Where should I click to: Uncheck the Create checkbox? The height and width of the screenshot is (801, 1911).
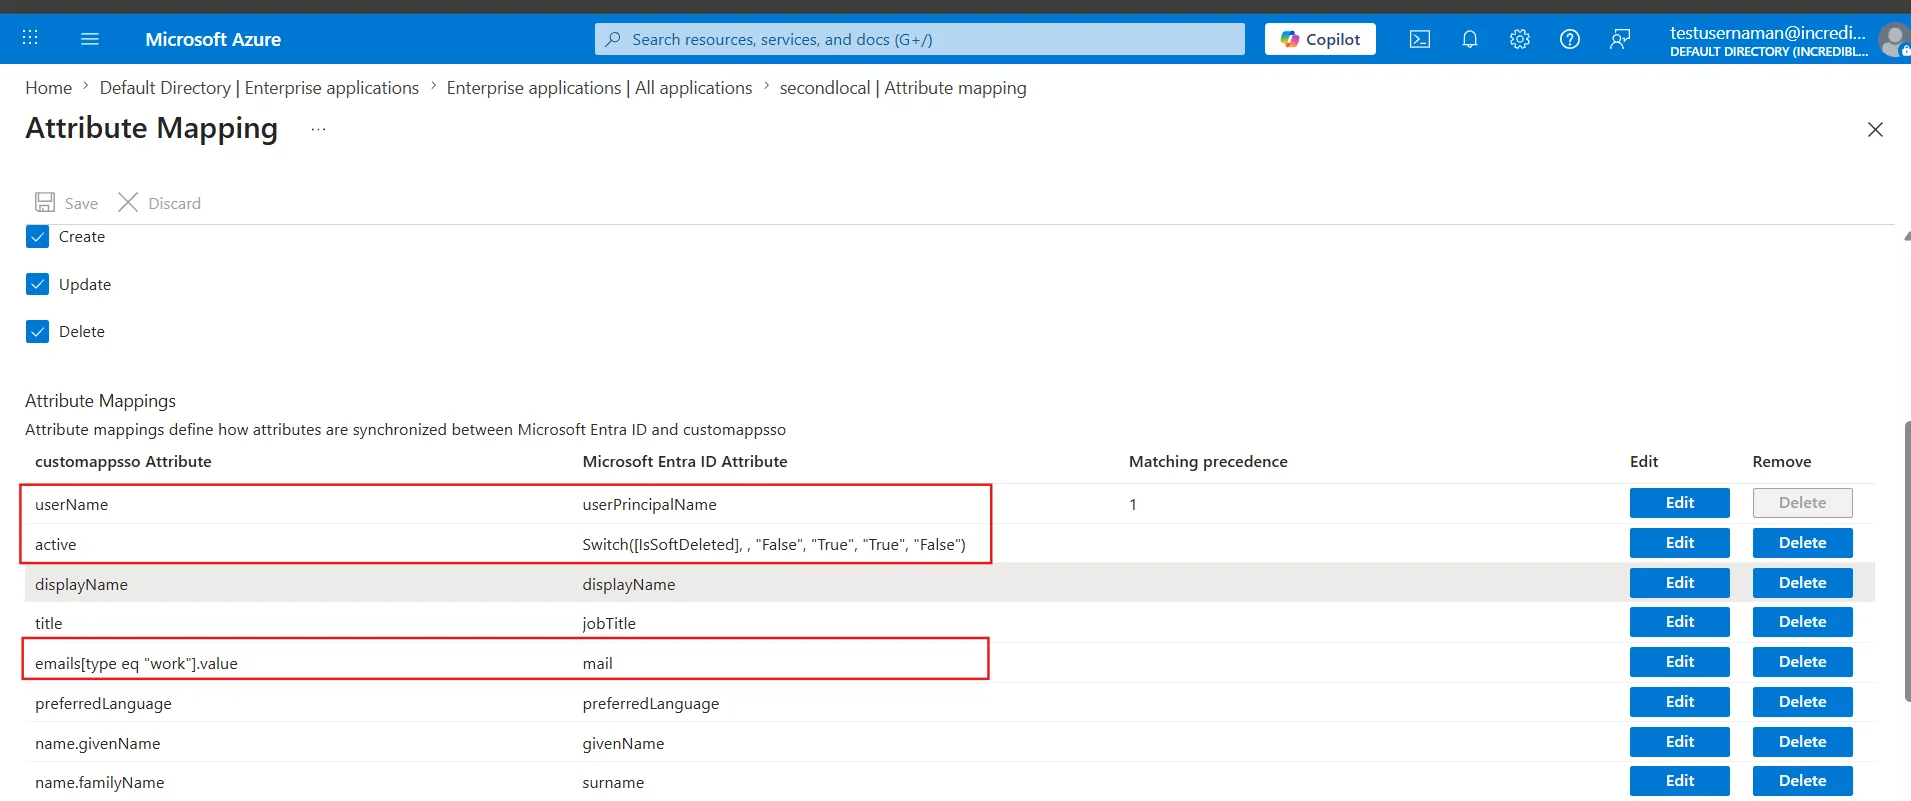[x=38, y=237]
